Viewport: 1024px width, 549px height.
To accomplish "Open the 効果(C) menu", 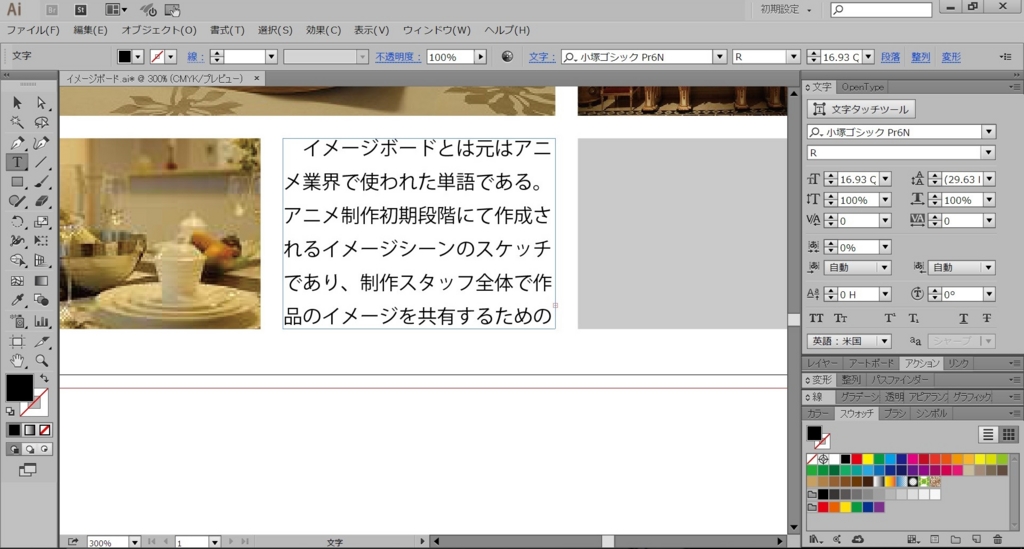I will pyautogui.click(x=324, y=30).
